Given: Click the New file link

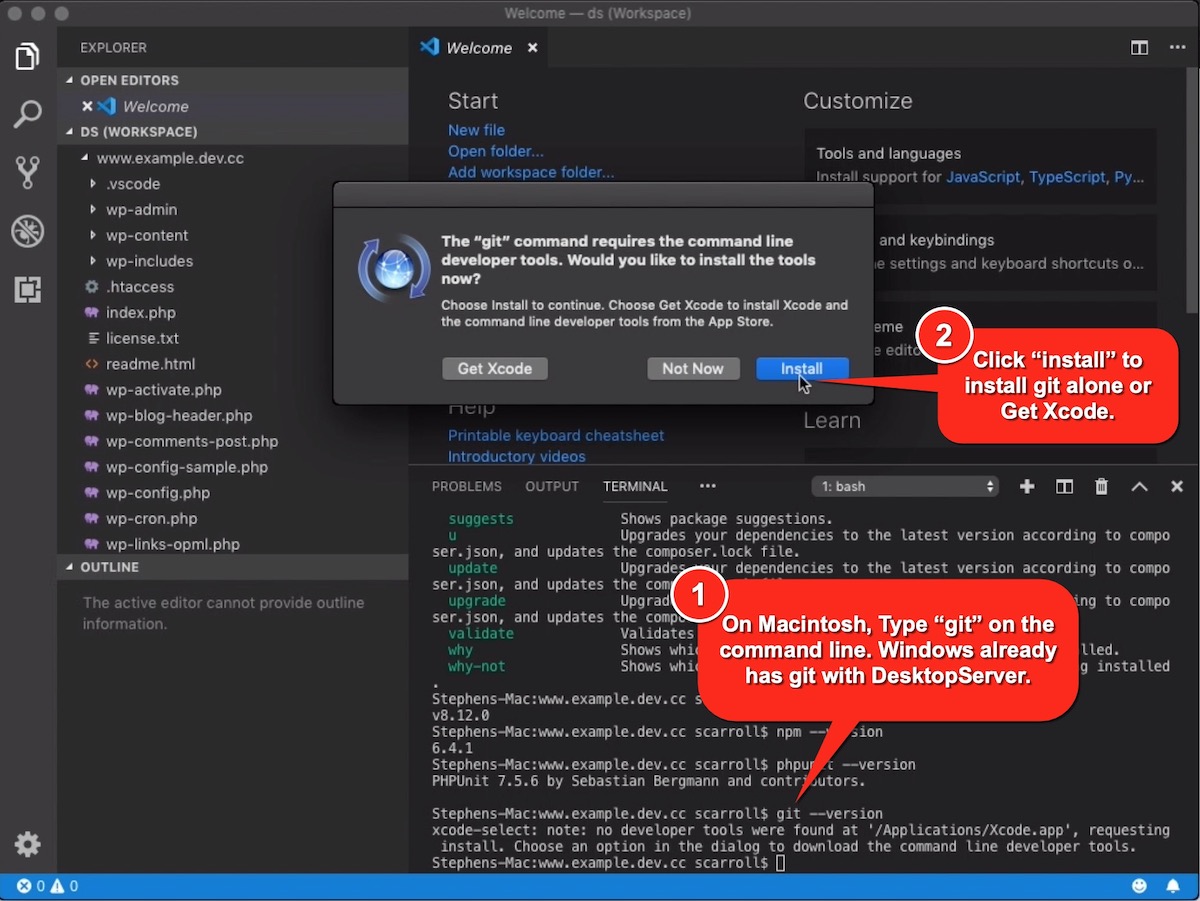Looking at the screenshot, I should tap(476, 130).
